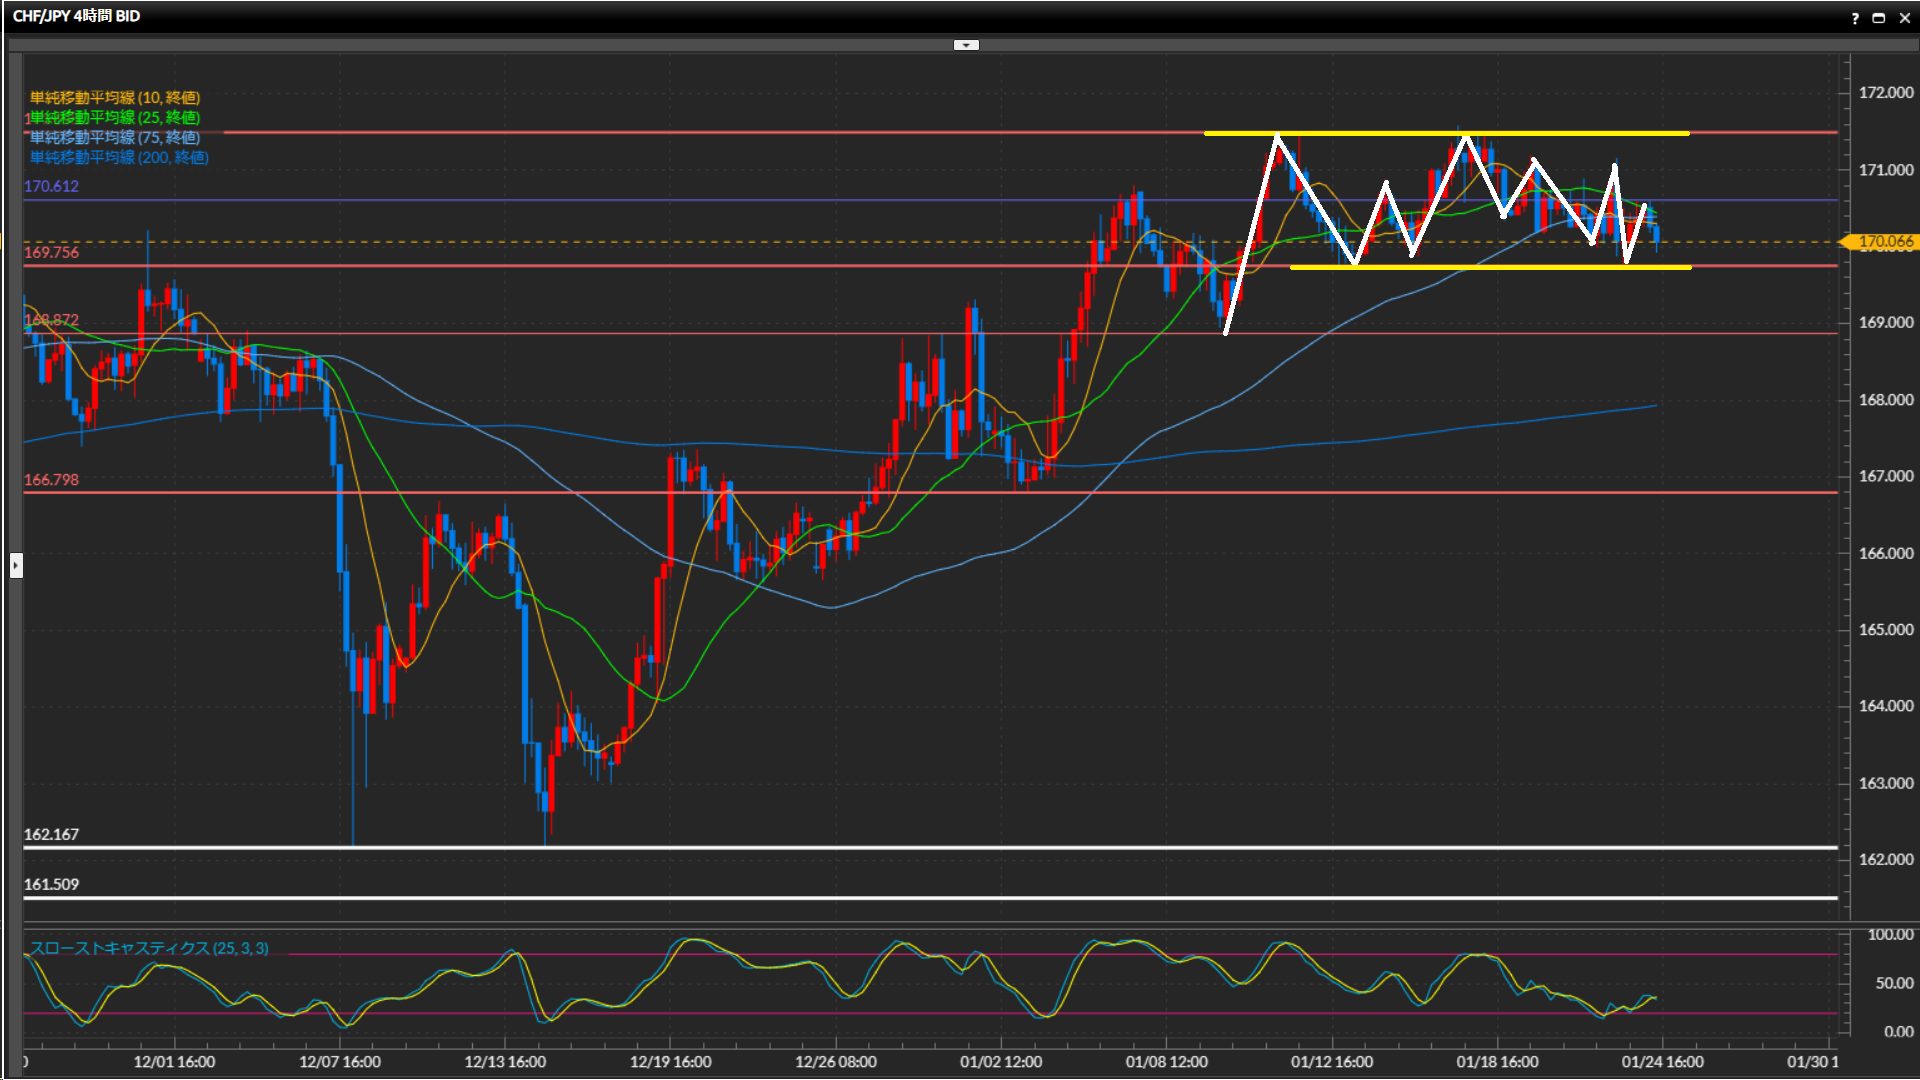Viewport: 1920px width, 1080px height.
Task: Click the 172.000 price axis label
Action: pos(1885,92)
